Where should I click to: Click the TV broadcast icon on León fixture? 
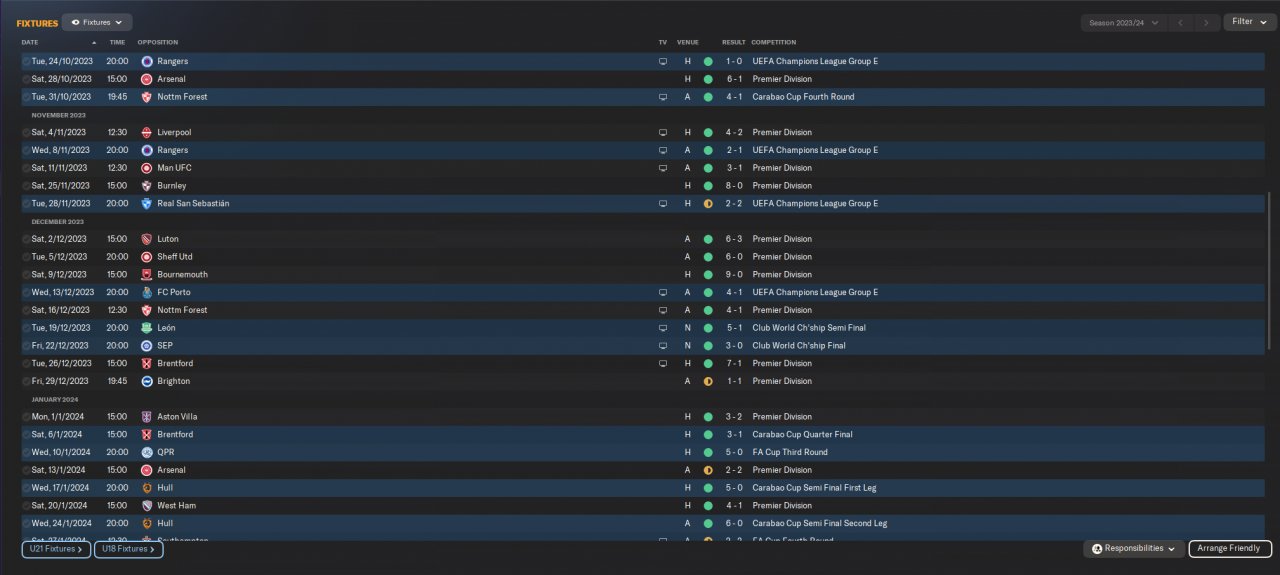(x=662, y=328)
